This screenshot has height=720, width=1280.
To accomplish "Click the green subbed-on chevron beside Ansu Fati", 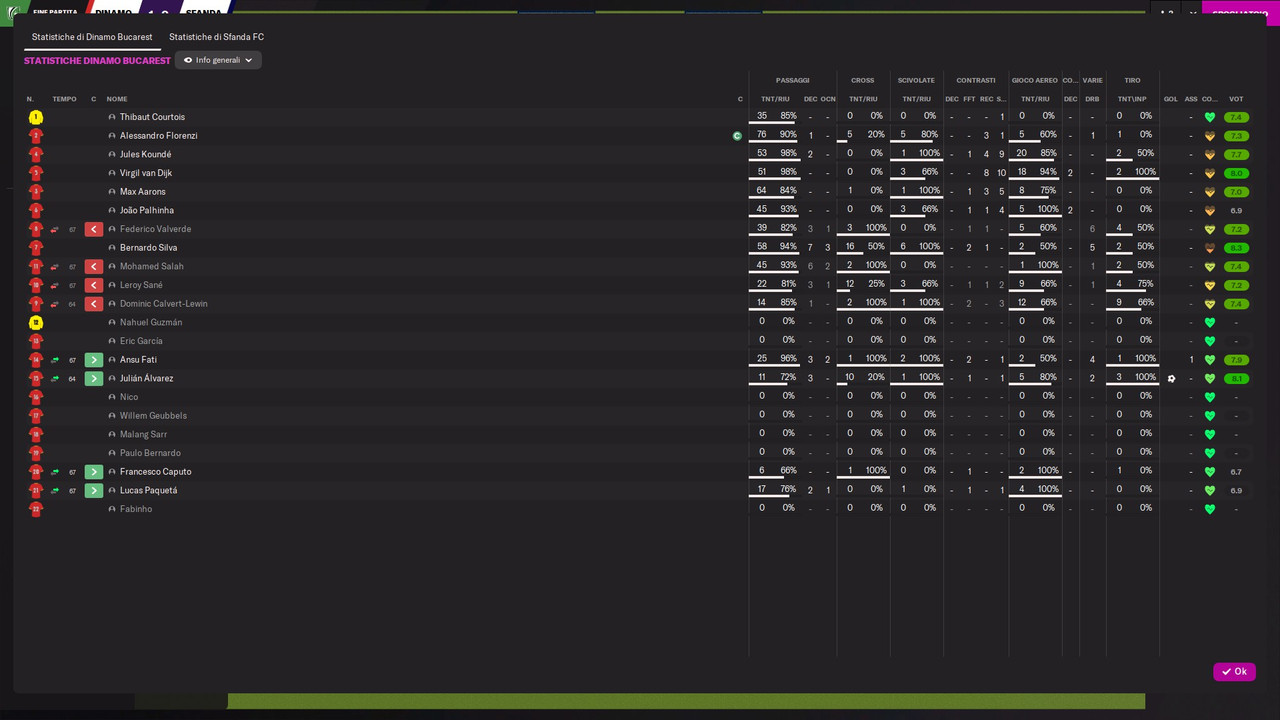I will tap(94, 360).
